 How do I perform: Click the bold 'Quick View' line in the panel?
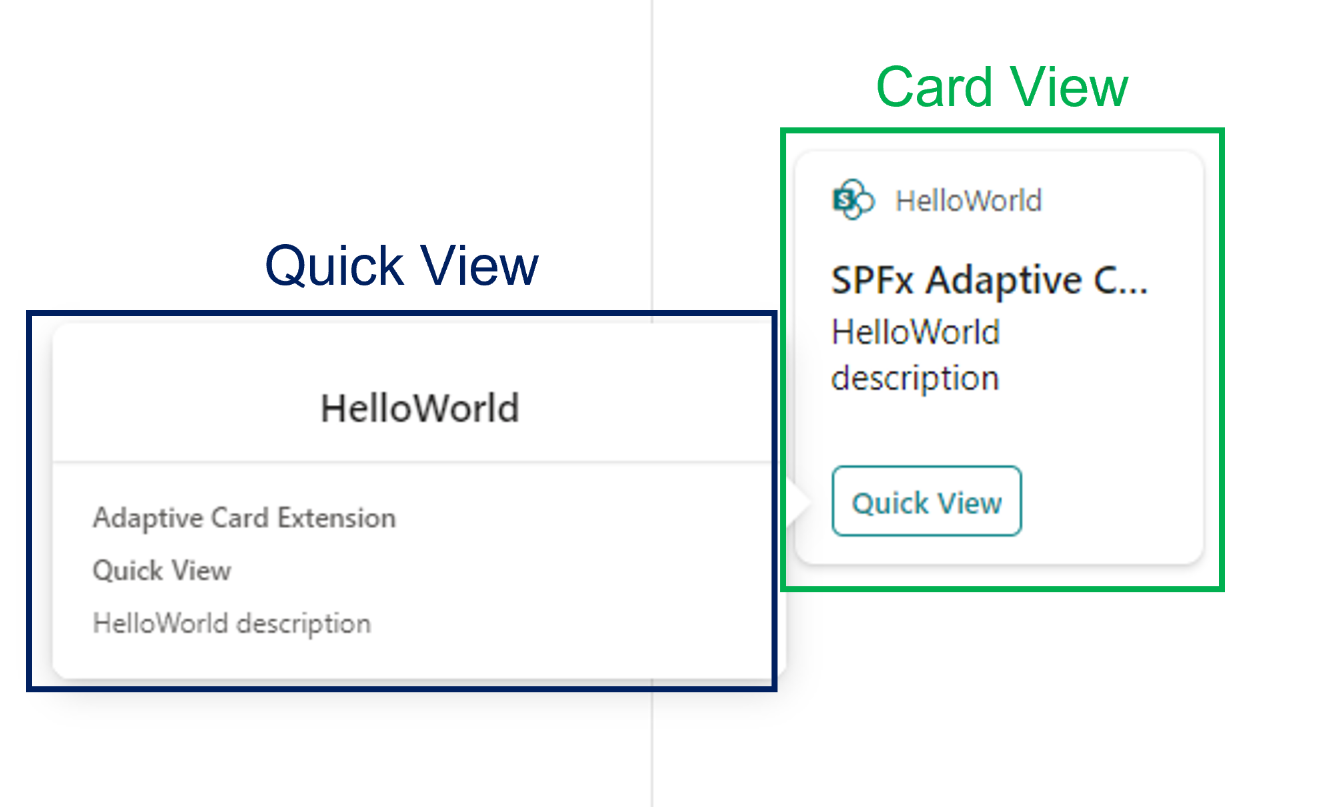click(162, 571)
